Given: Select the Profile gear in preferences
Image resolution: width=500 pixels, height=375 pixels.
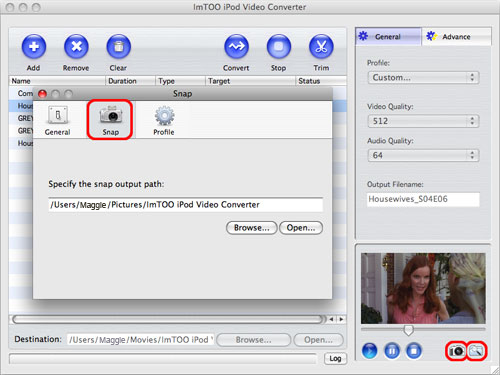Looking at the screenshot, I should coord(164,120).
